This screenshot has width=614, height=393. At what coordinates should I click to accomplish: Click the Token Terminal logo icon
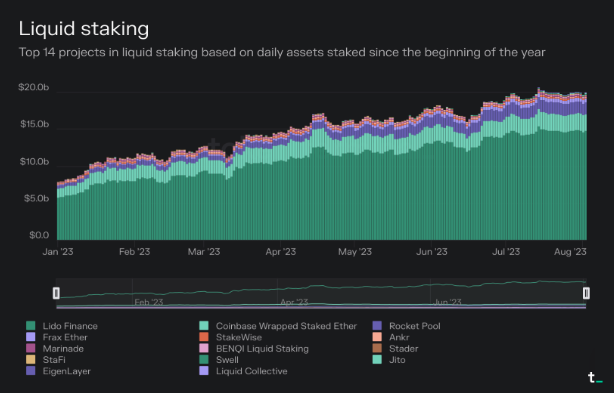pos(595,378)
